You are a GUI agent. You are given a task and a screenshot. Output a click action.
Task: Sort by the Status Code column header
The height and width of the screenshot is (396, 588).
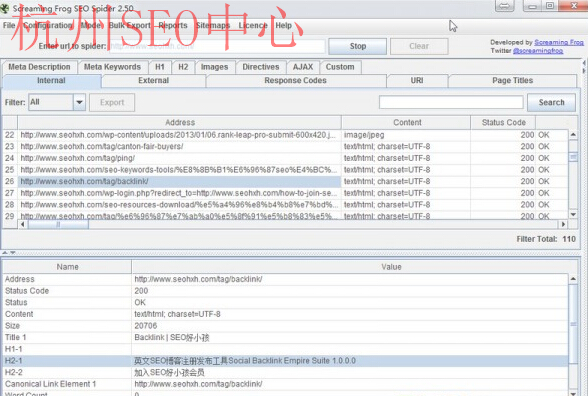[503, 123]
